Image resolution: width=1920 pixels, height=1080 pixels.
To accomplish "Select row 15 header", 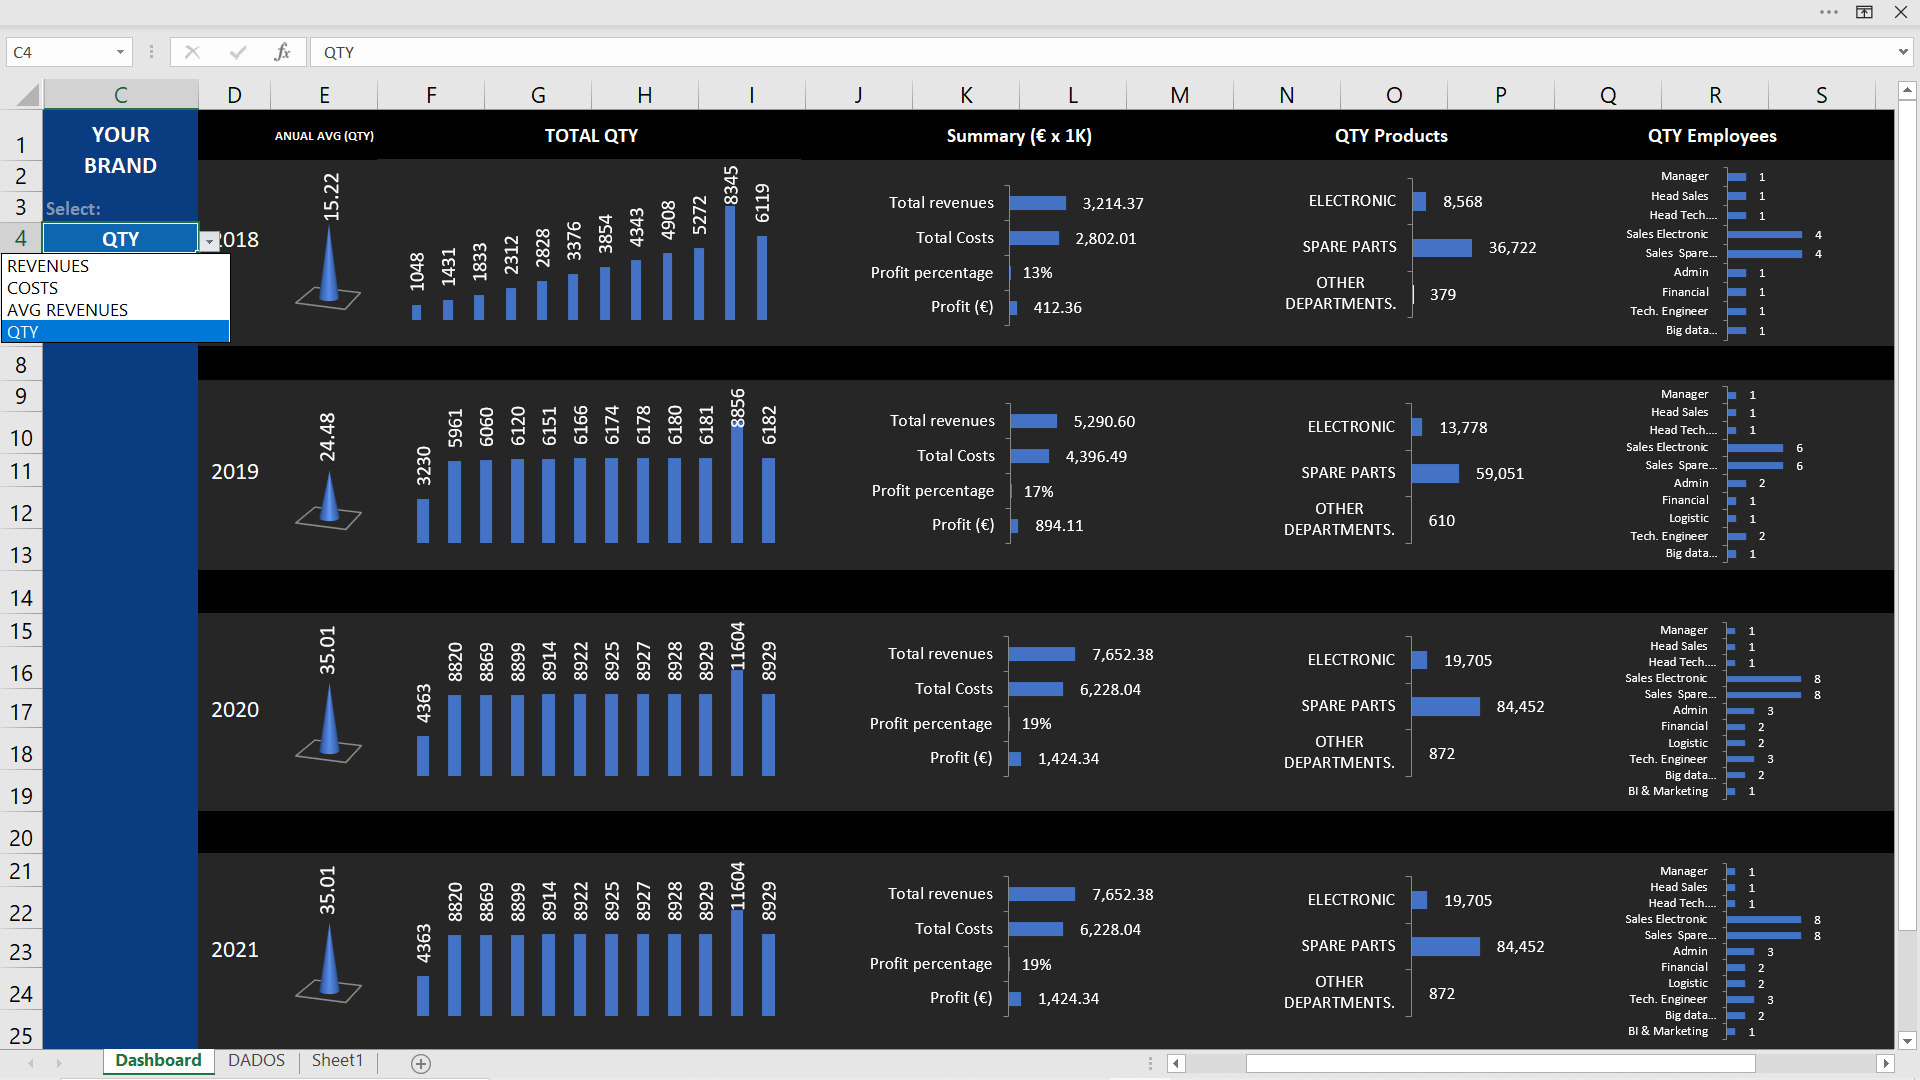I will point(21,632).
